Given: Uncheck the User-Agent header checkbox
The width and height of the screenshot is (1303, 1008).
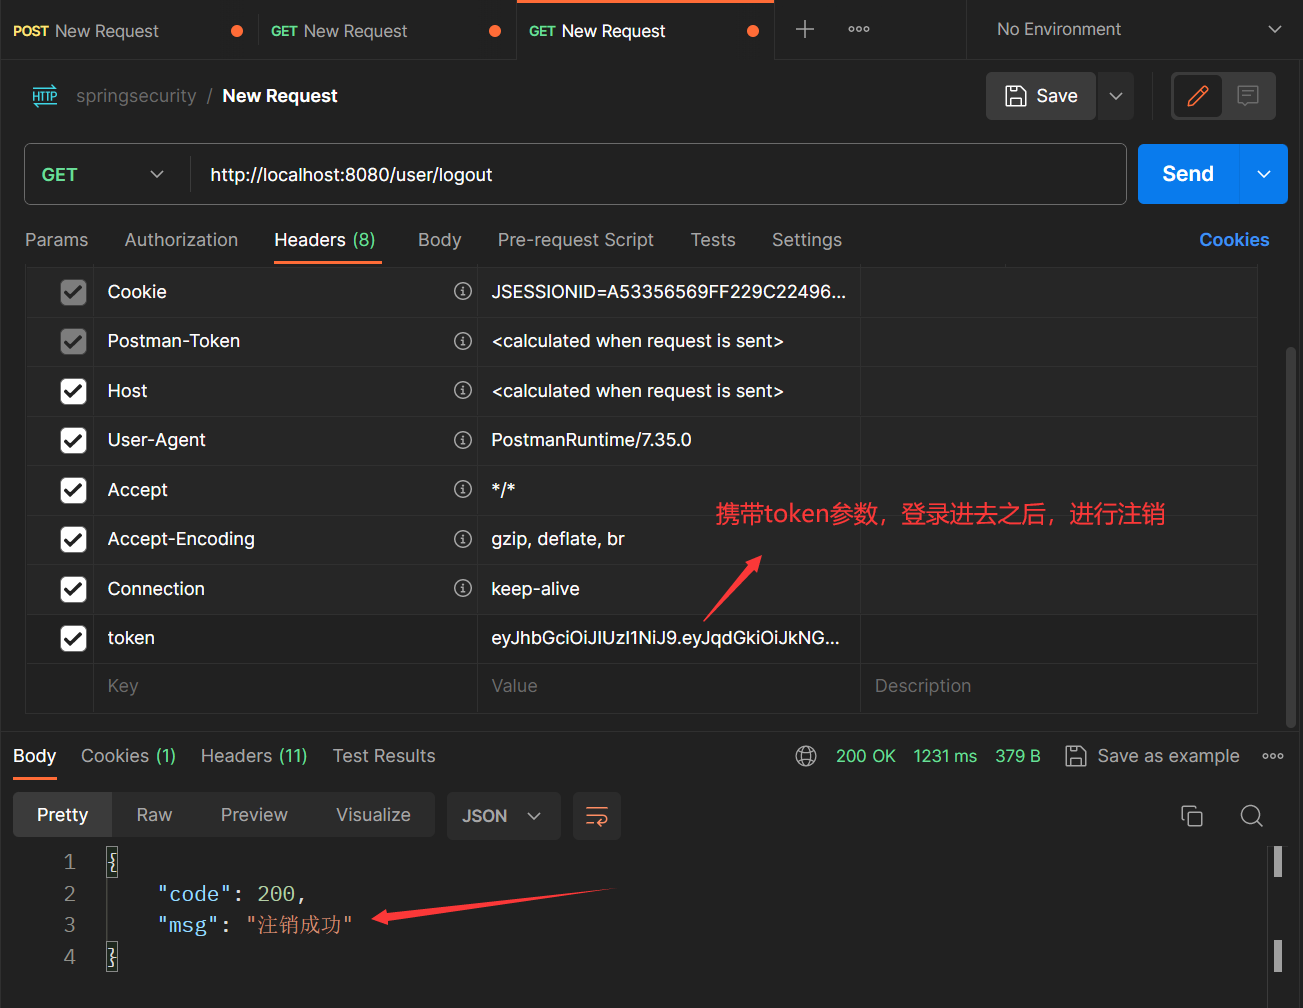Looking at the screenshot, I should (x=73, y=440).
